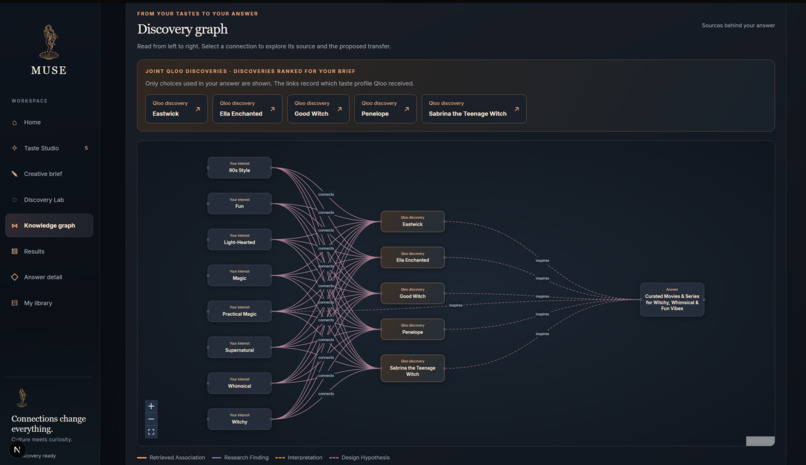Viewport: 806px width, 465px height.
Task: Open the Penelope discovery card
Action: click(x=385, y=108)
